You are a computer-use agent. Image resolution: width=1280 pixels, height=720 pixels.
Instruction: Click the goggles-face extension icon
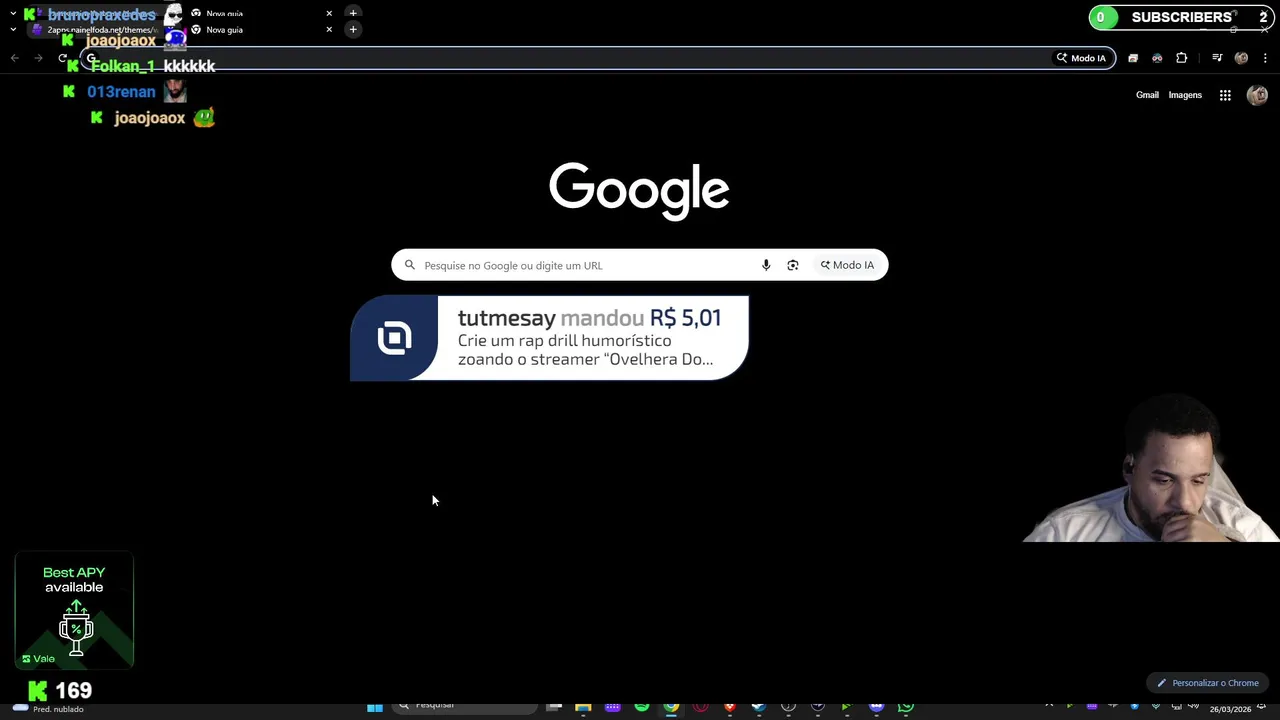tap(1157, 58)
